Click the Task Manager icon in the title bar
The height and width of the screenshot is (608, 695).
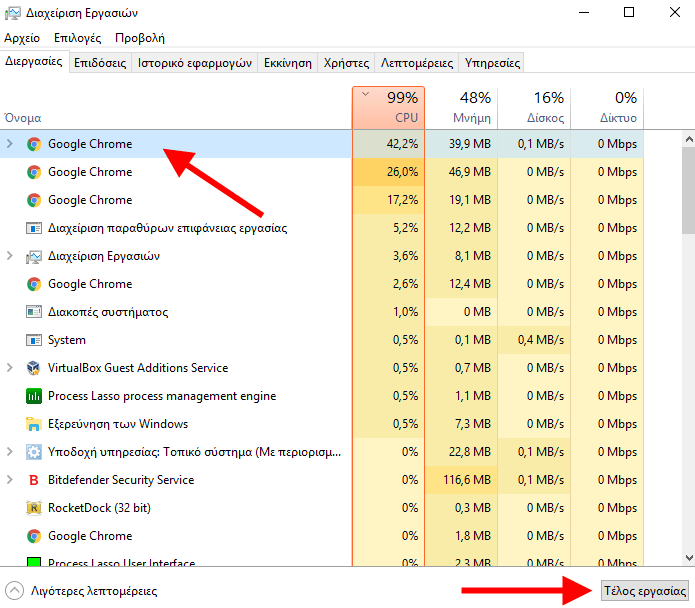(x=12, y=13)
